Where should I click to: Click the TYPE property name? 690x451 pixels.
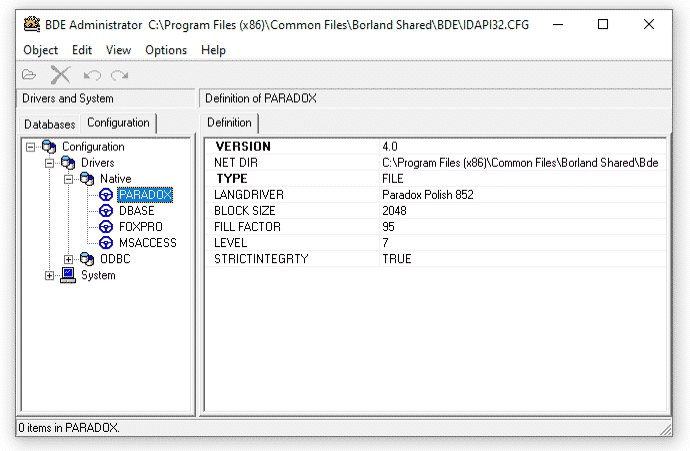click(232, 179)
